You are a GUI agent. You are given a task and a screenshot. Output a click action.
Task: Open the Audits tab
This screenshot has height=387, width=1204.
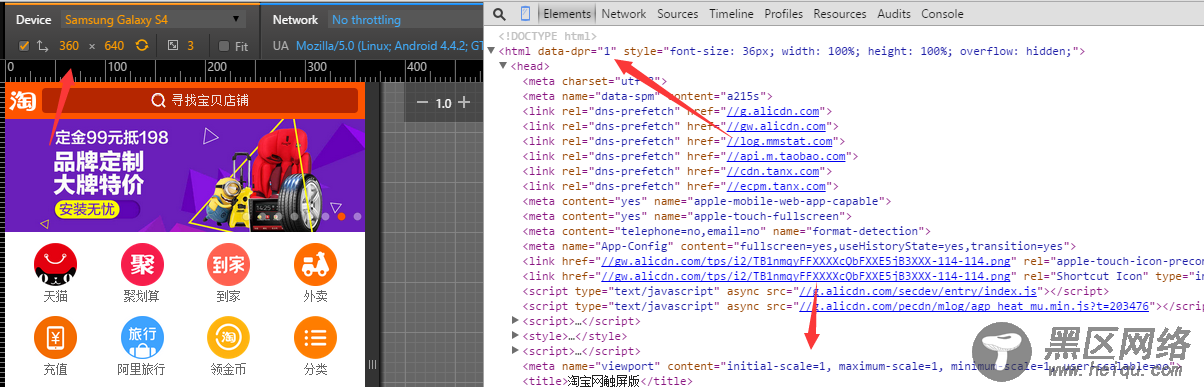pyautogui.click(x=894, y=14)
